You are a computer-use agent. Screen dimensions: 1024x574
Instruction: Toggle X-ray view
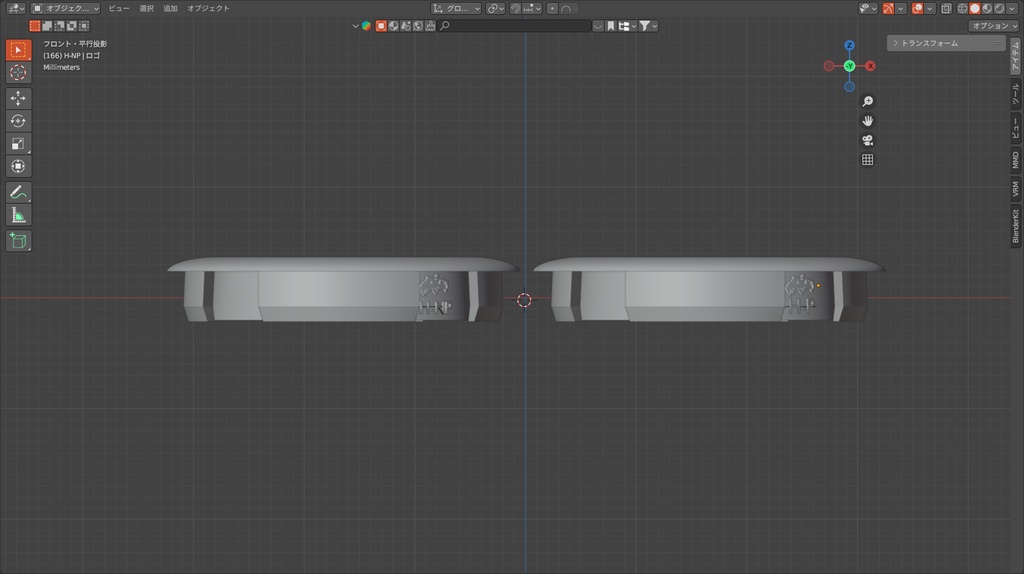tap(946, 8)
